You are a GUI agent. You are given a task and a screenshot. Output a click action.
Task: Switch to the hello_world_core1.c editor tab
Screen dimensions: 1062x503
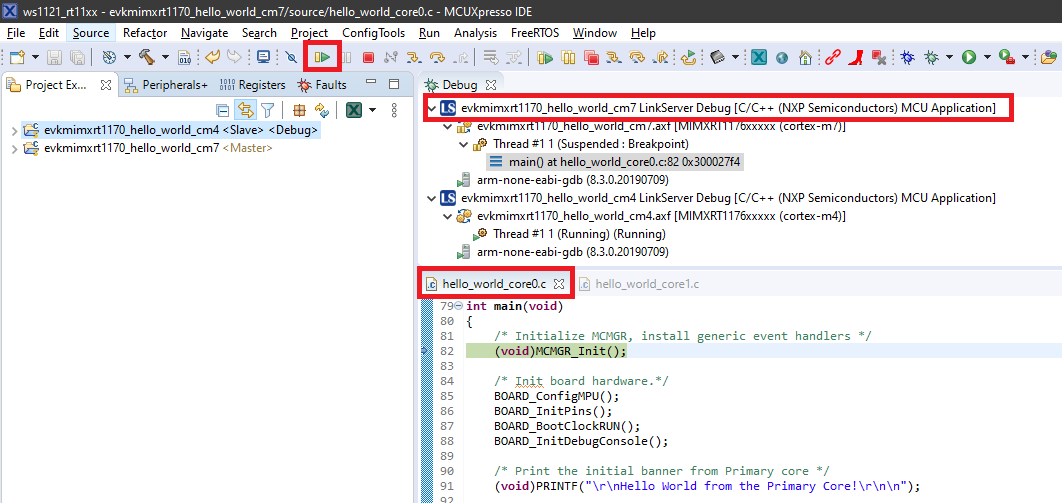point(646,284)
